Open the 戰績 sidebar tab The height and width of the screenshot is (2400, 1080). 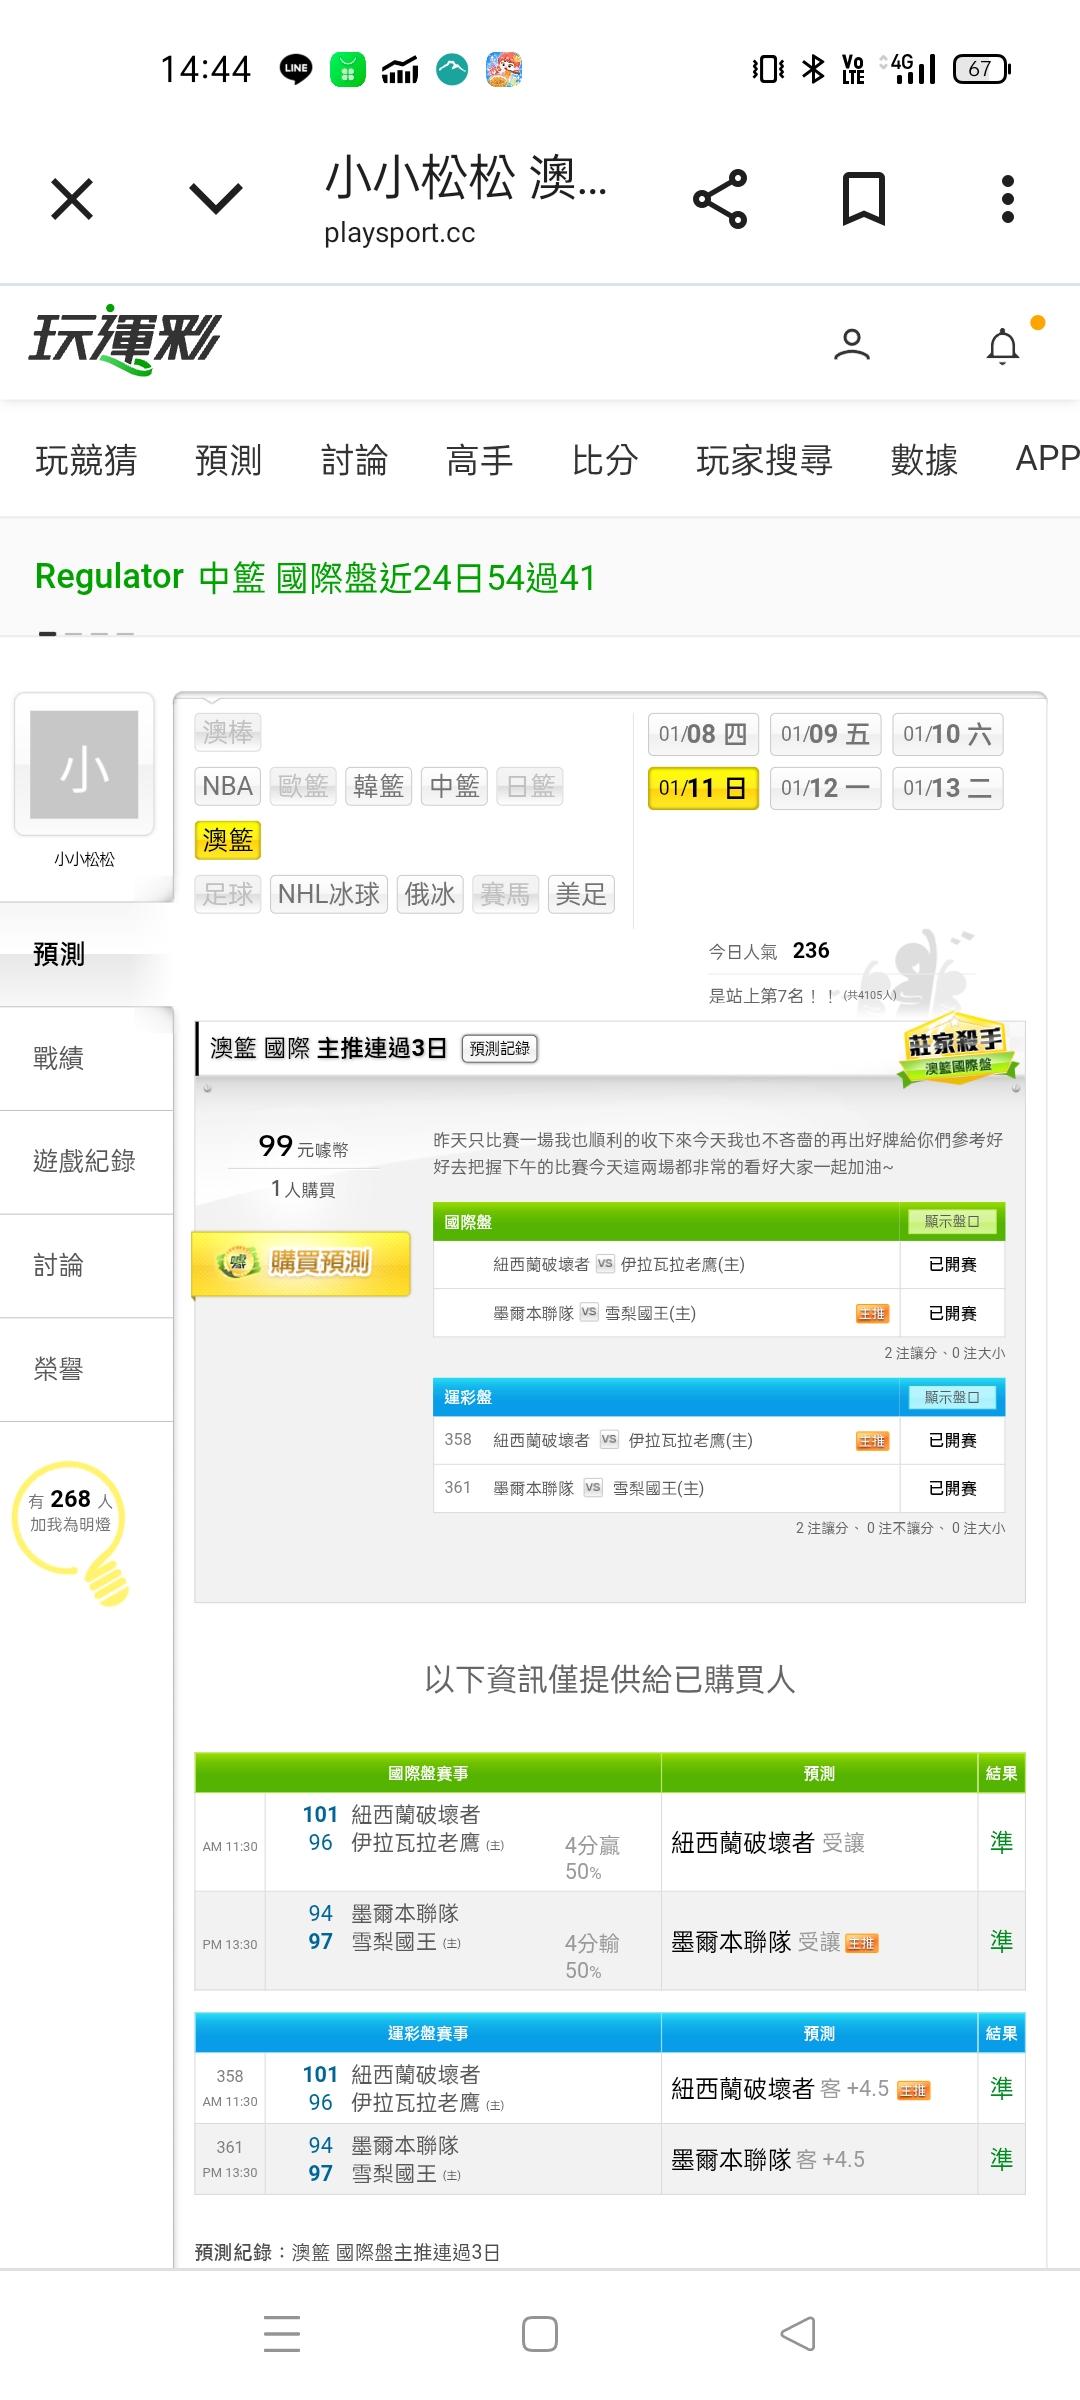coord(86,1058)
